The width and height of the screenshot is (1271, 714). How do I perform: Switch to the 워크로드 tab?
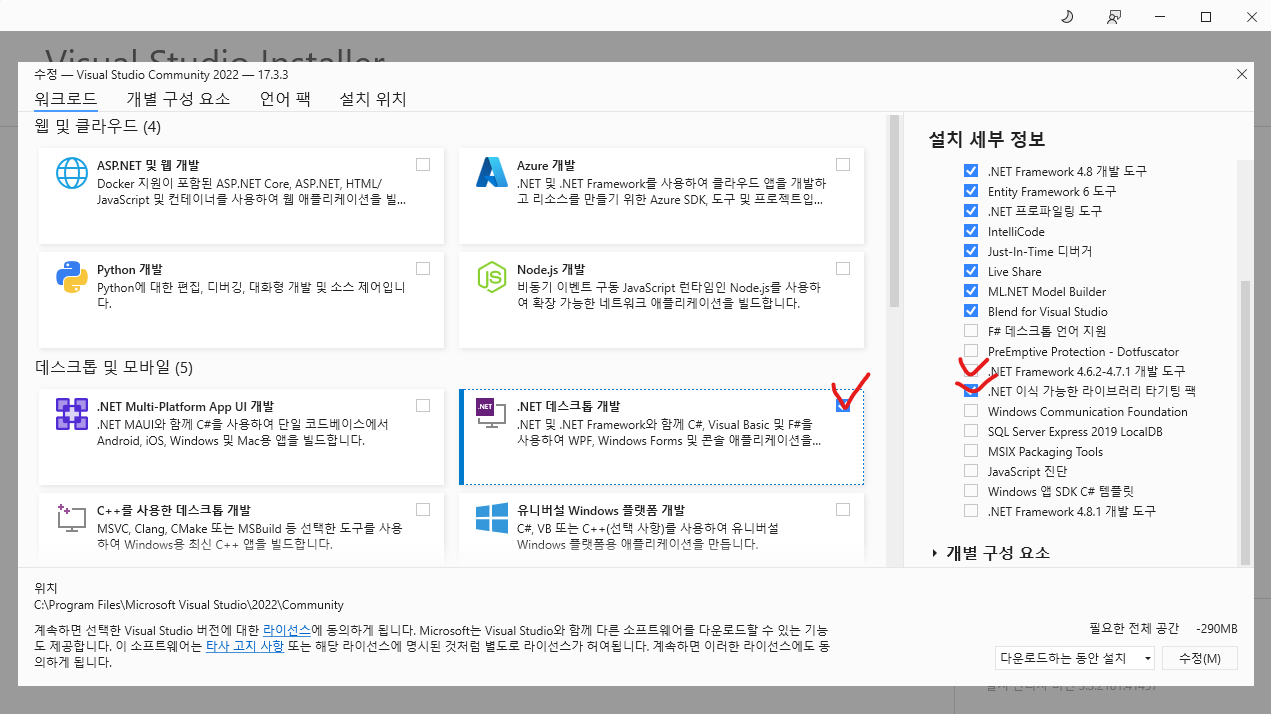click(x=66, y=98)
